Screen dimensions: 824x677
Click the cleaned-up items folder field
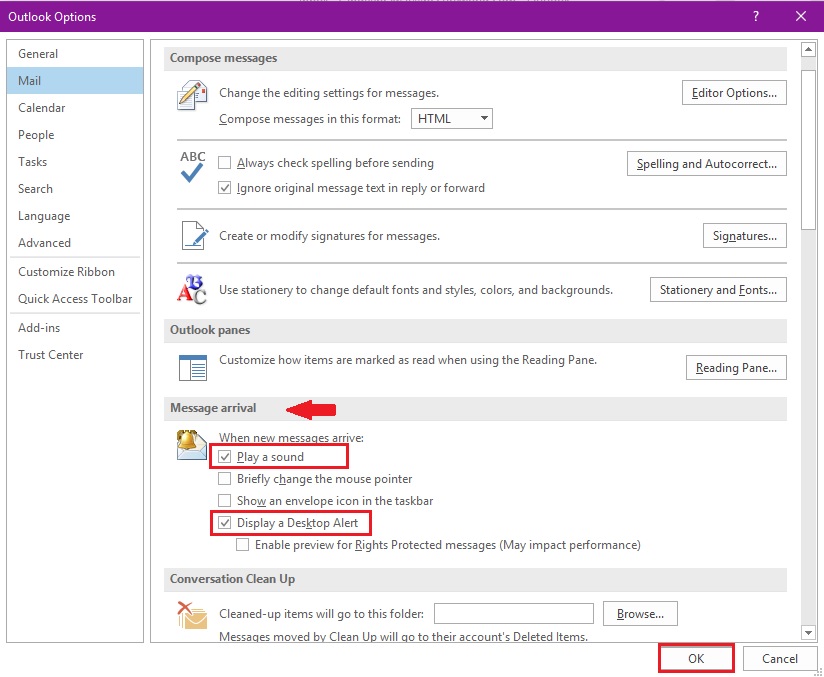[x=513, y=613]
